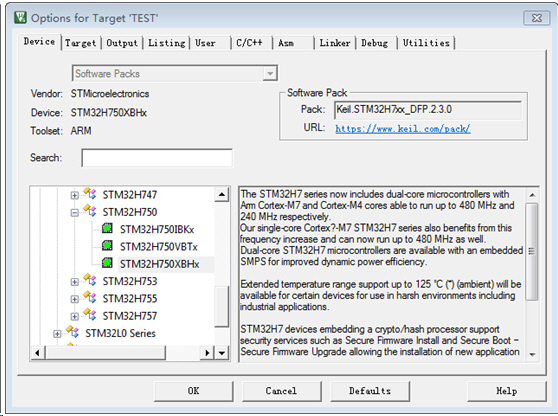Click the STM32H757 family icon
The width and height of the screenshot is (558, 416).
pos(90,315)
